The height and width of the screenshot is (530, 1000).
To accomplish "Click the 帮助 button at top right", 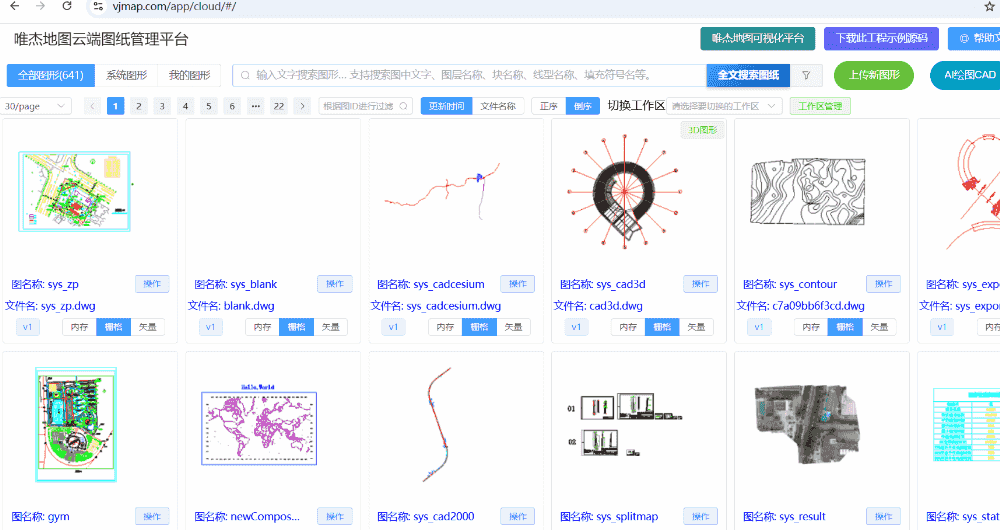I will coord(974,38).
